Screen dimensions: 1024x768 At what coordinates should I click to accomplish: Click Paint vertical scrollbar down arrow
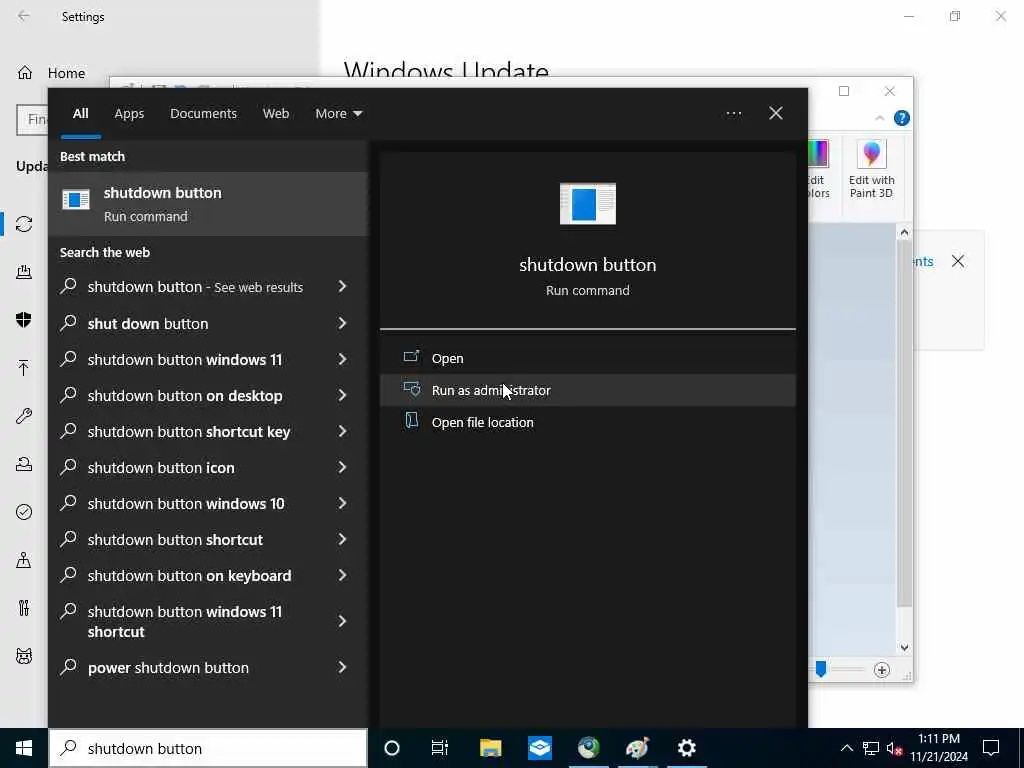904,648
